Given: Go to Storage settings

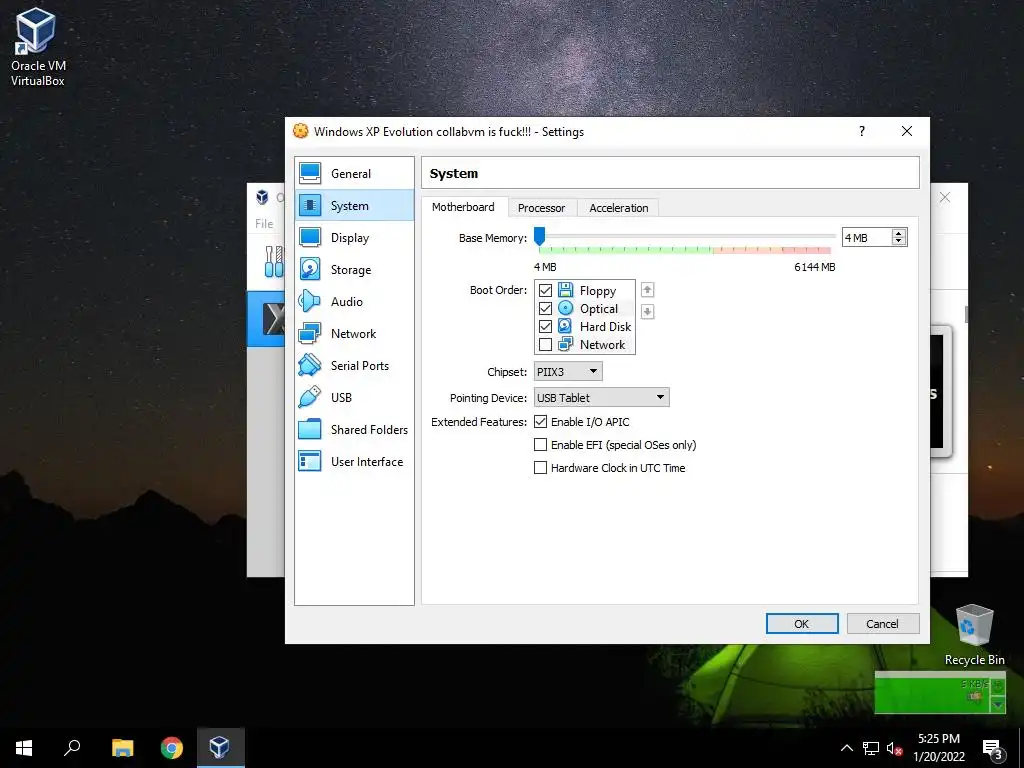Looking at the screenshot, I should [354, 270].
